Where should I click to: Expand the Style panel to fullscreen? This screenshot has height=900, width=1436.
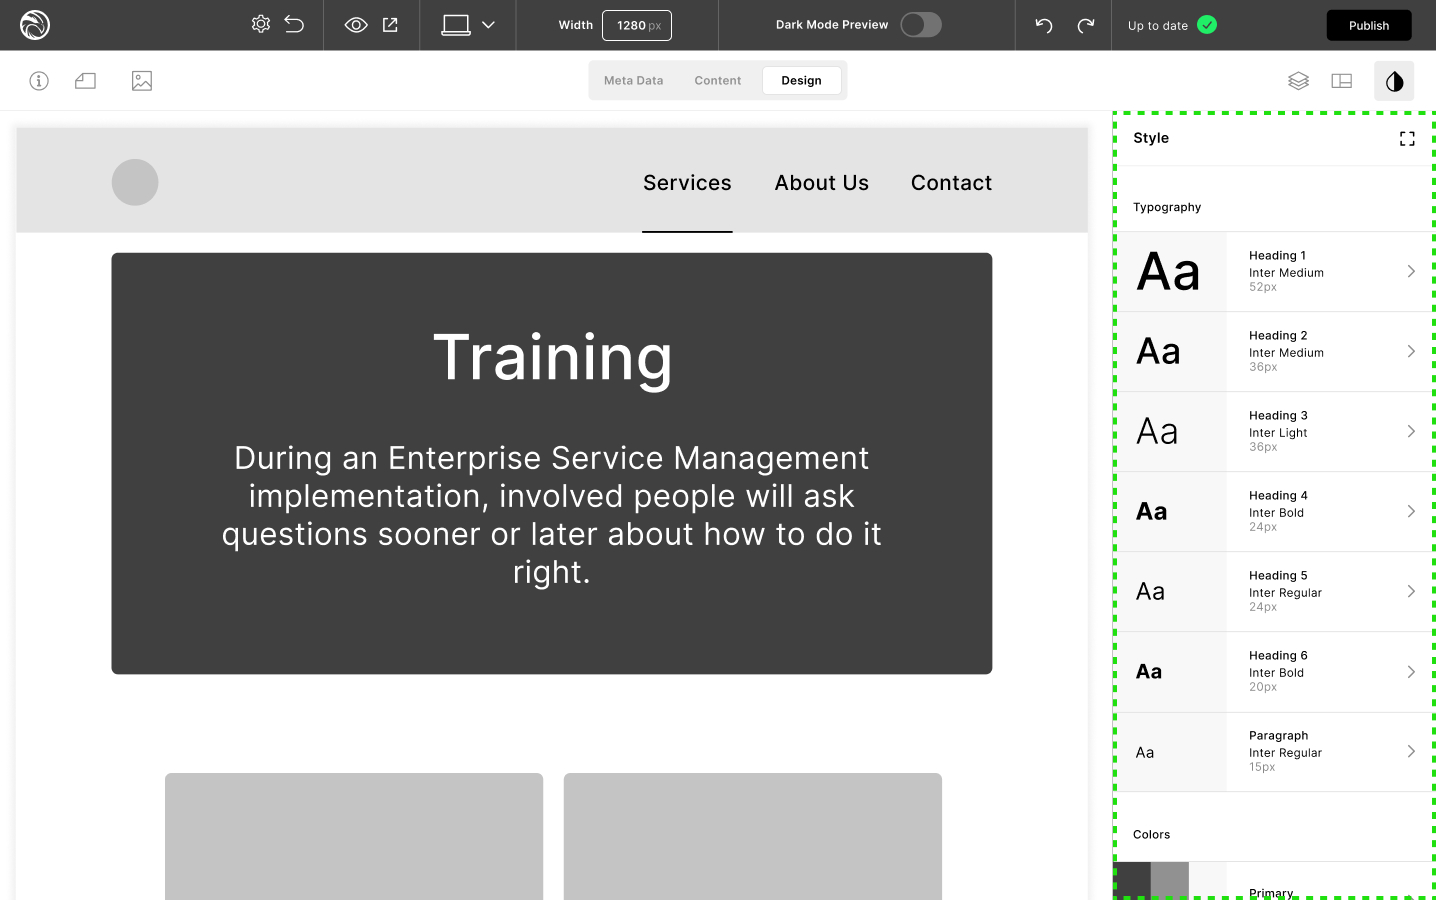(1407, 139)
